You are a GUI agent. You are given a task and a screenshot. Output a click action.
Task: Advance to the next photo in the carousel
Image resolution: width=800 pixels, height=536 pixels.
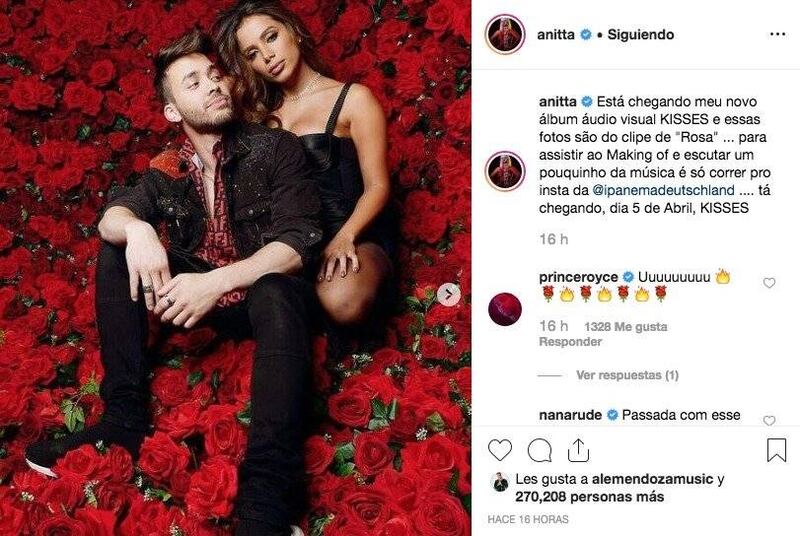click(x=449, y=294)
